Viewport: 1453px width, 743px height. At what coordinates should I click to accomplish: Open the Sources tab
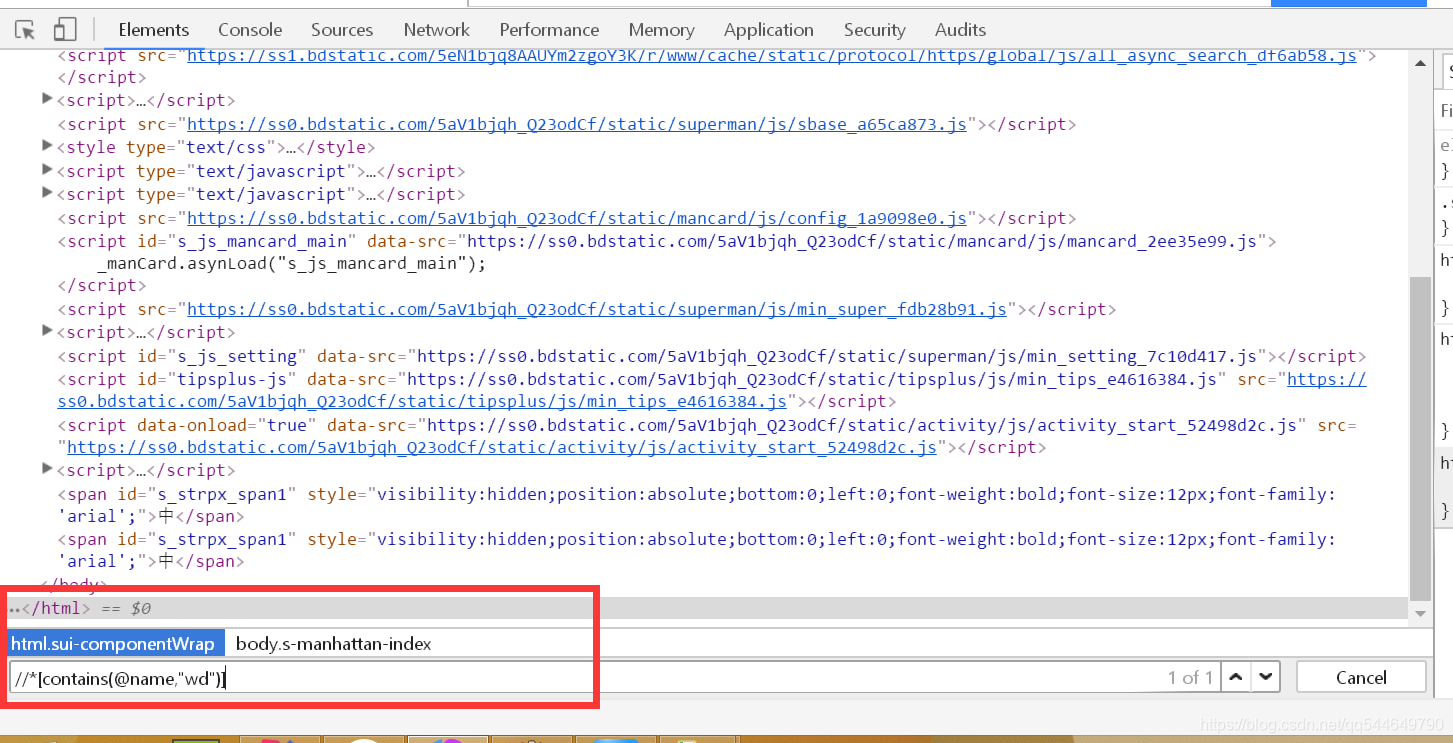[342, 30]
